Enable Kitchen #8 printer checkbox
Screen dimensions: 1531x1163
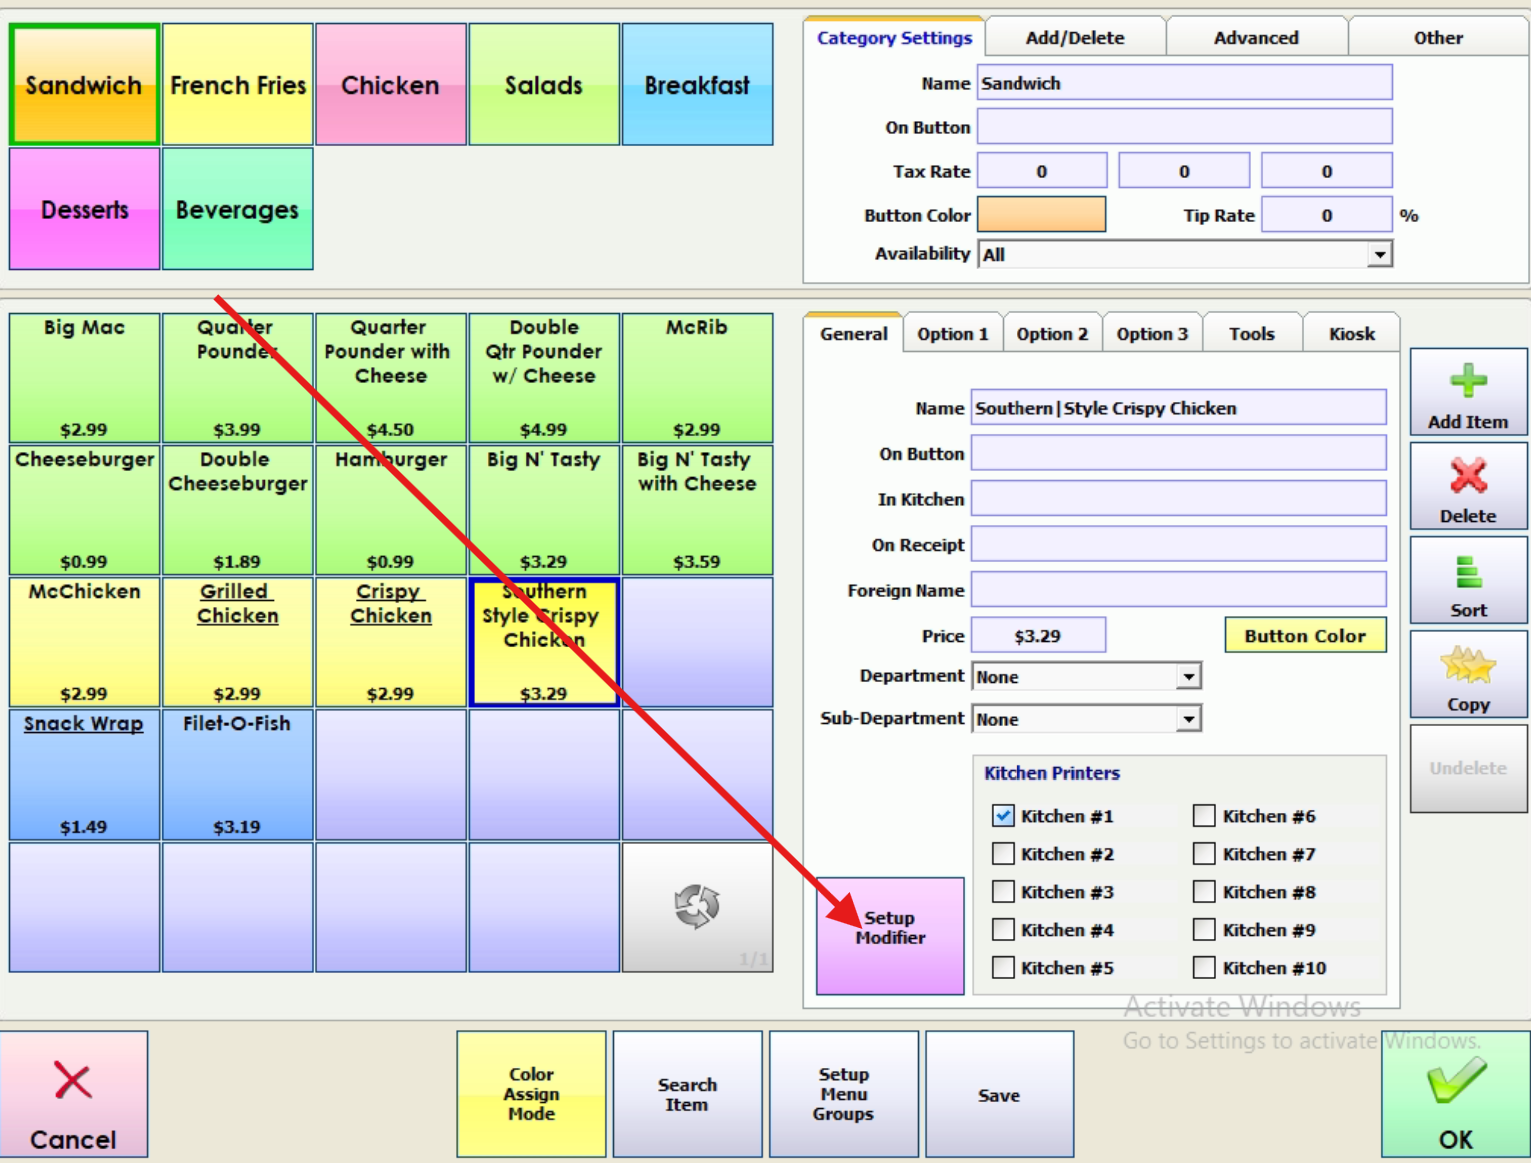point(1204,892)
